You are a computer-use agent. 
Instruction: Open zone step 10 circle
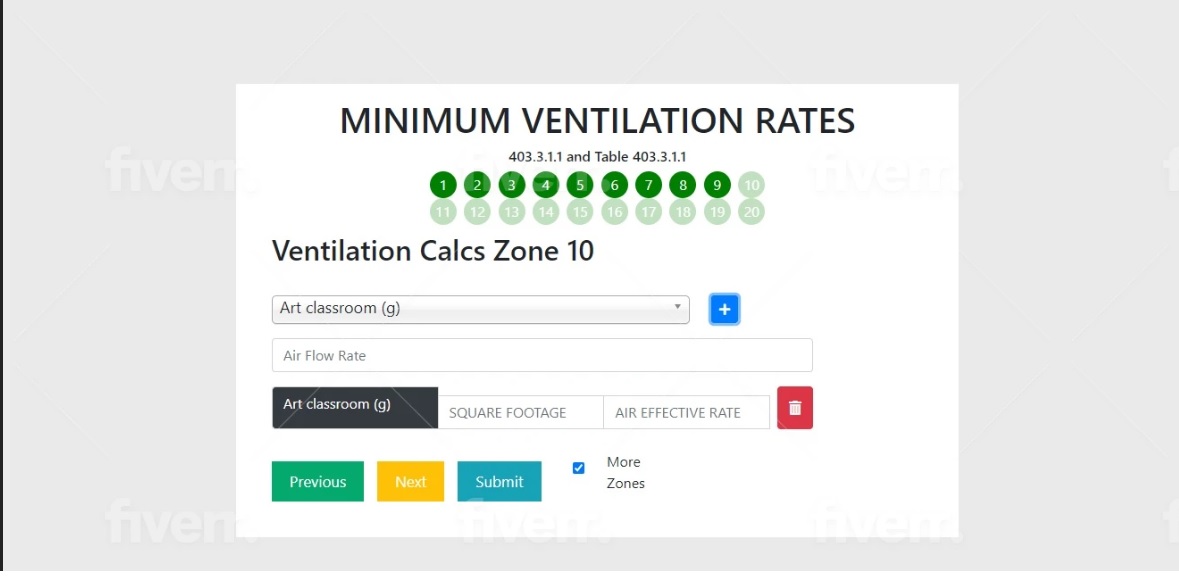tap(751, 184)
